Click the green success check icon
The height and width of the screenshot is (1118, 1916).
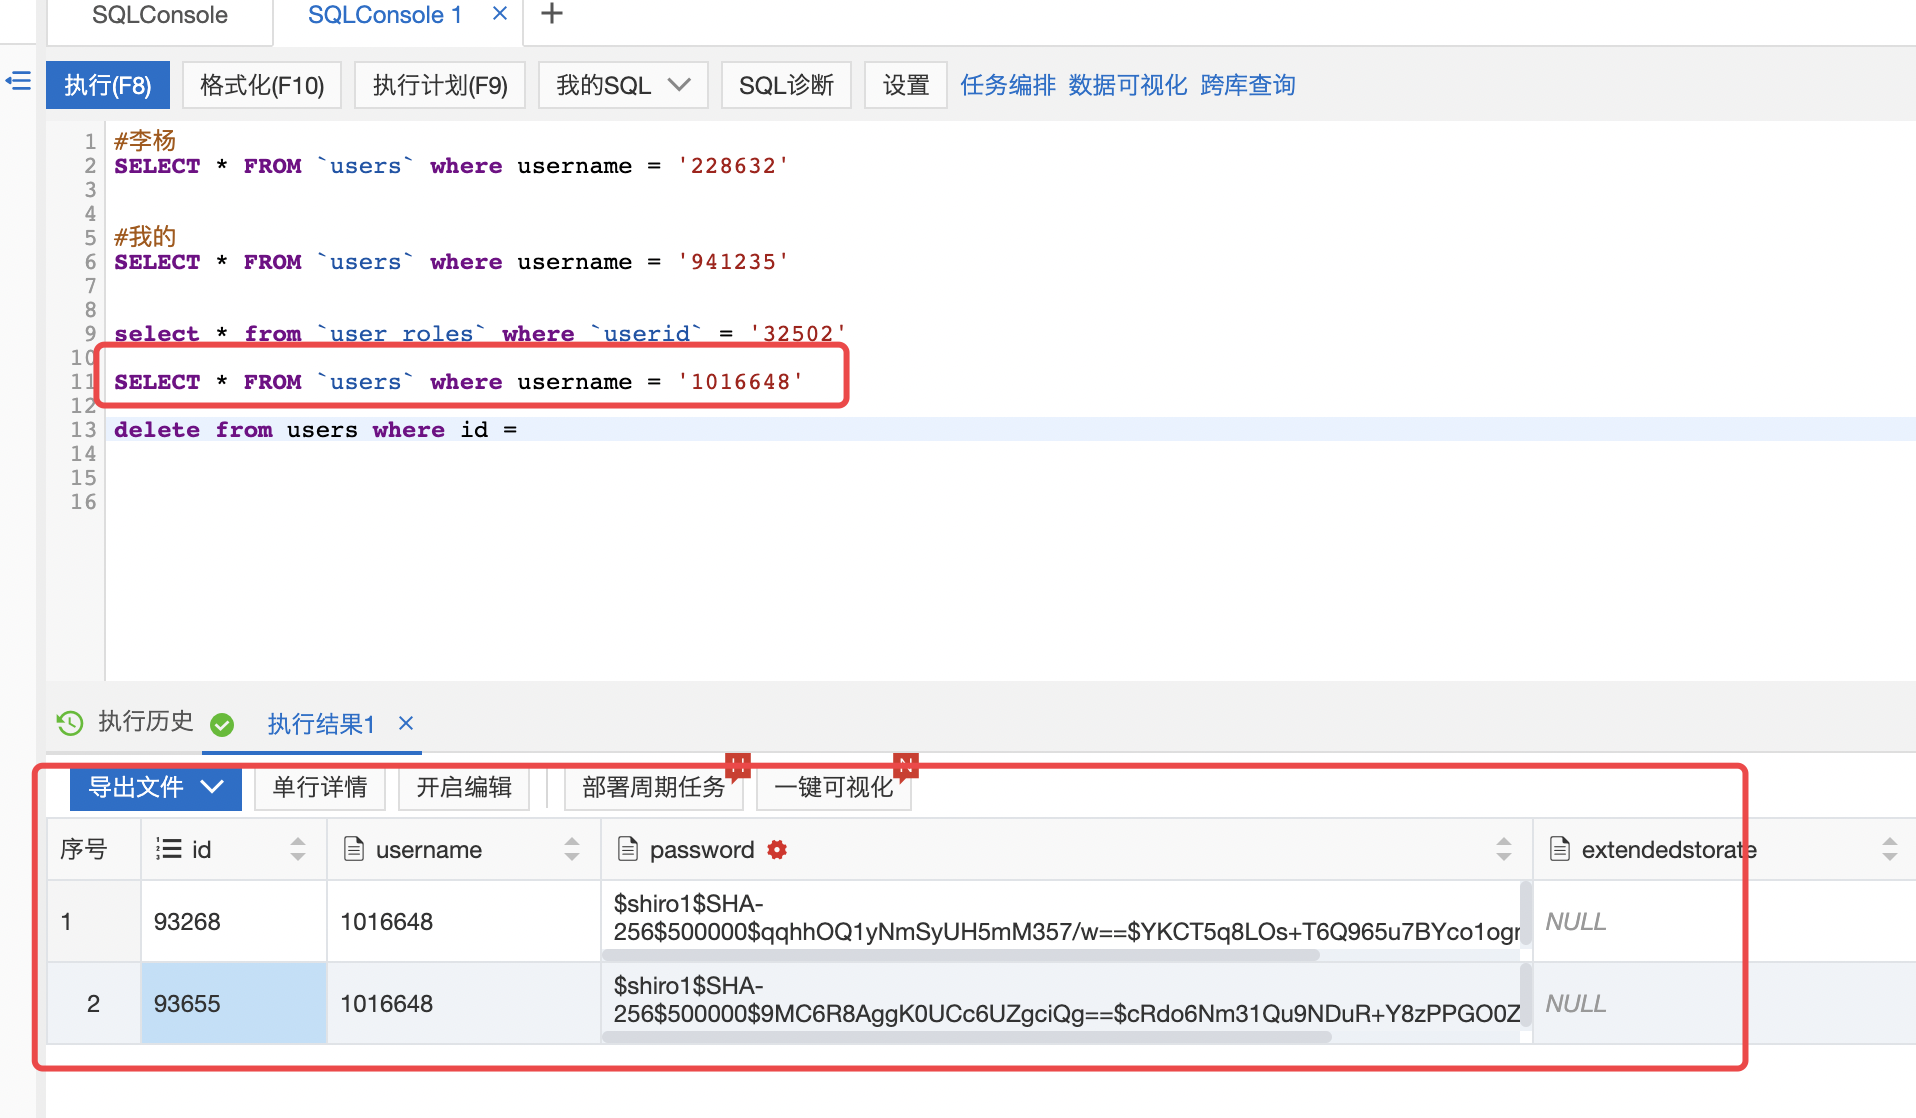click(222, 725)
